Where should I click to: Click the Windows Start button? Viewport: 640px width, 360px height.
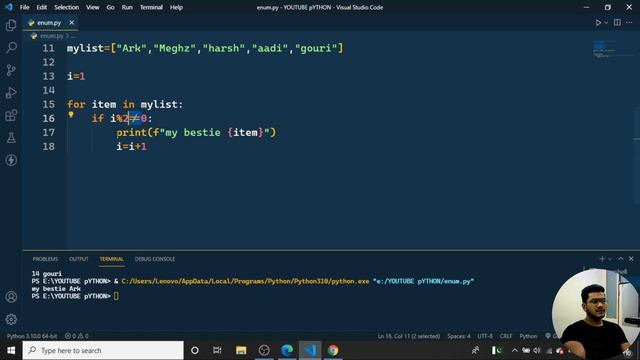click(x=11, y=351)
